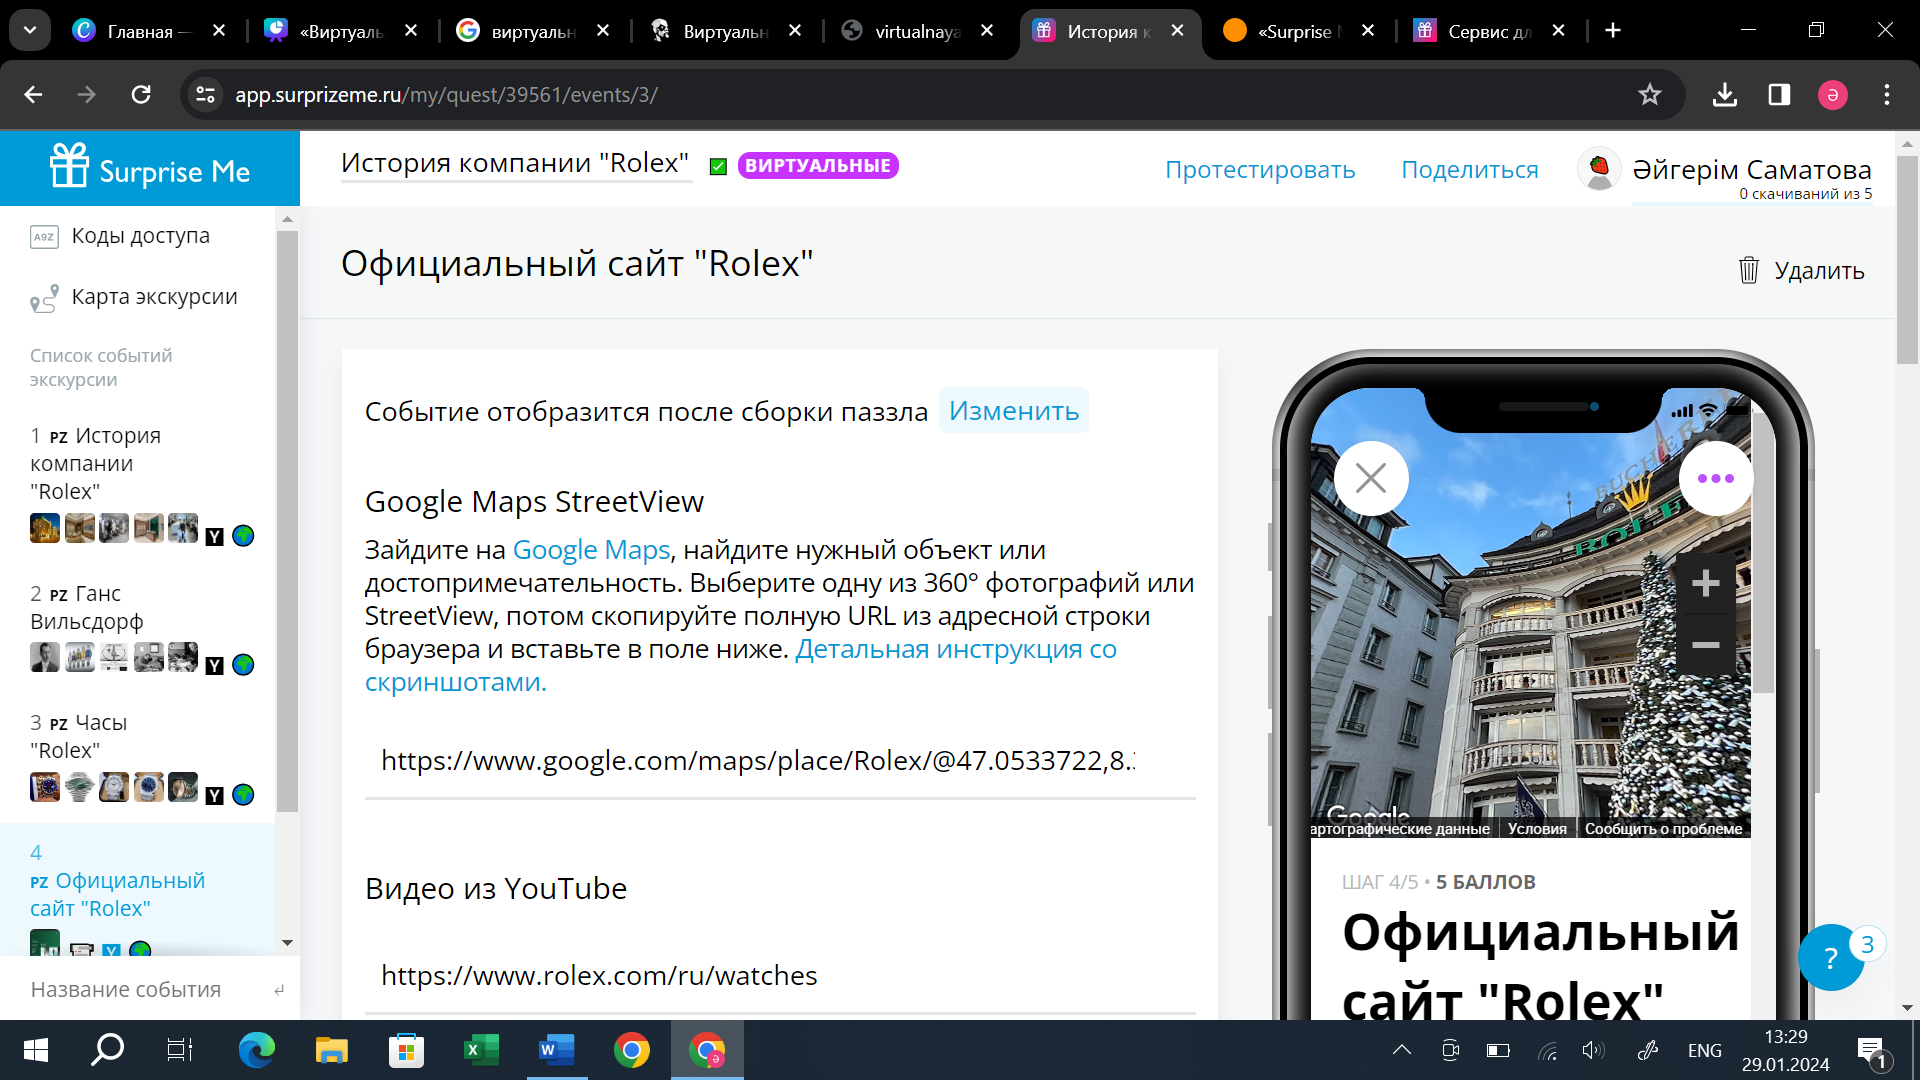Open Excel from the Windows taskbar
The height and width of the screenshot is (1080, 1920).
click(x=481, y=1050)
